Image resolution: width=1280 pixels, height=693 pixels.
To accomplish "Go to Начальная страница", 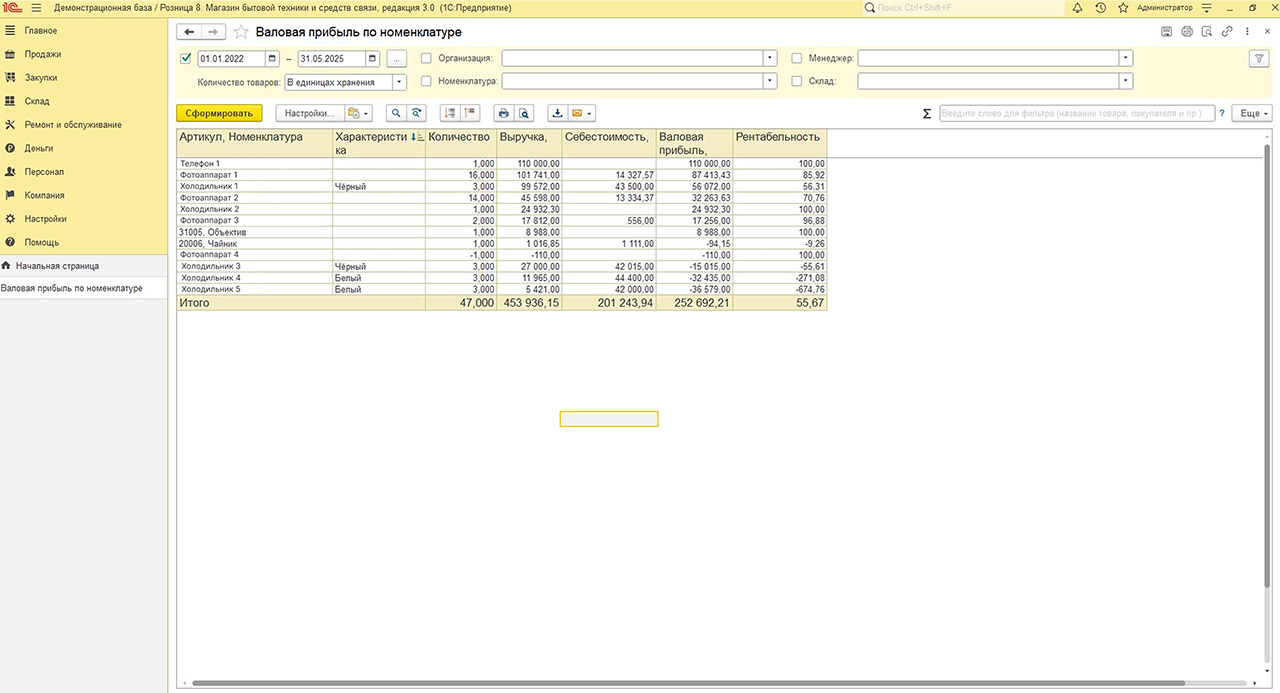I will [84, 266].
